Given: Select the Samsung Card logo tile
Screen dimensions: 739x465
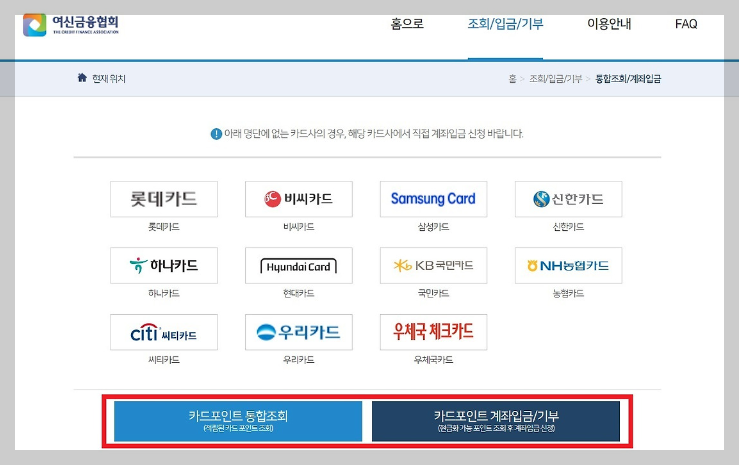Looking at the screenshot, I should point(434,199).
